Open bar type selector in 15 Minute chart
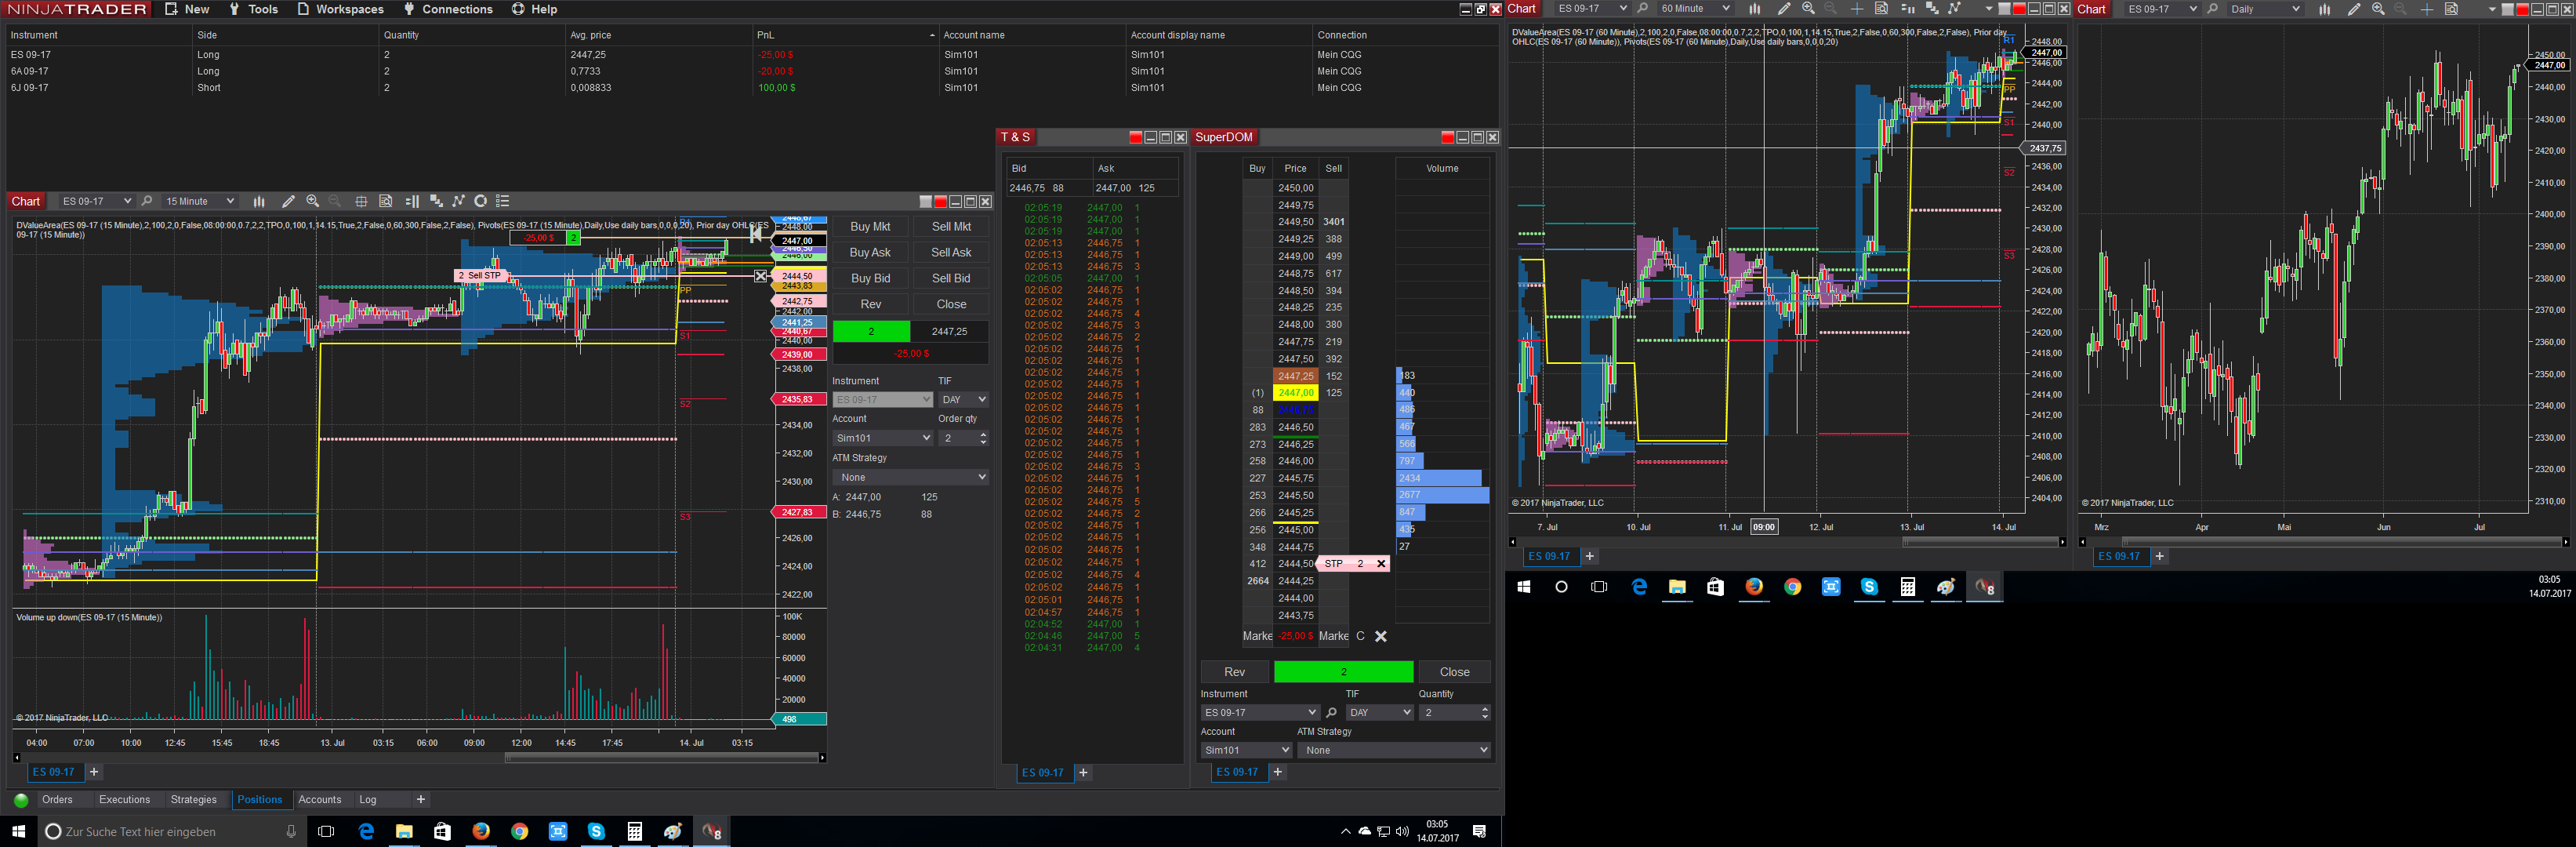This screenshot has width=2576, height=847. coord(259,201)
